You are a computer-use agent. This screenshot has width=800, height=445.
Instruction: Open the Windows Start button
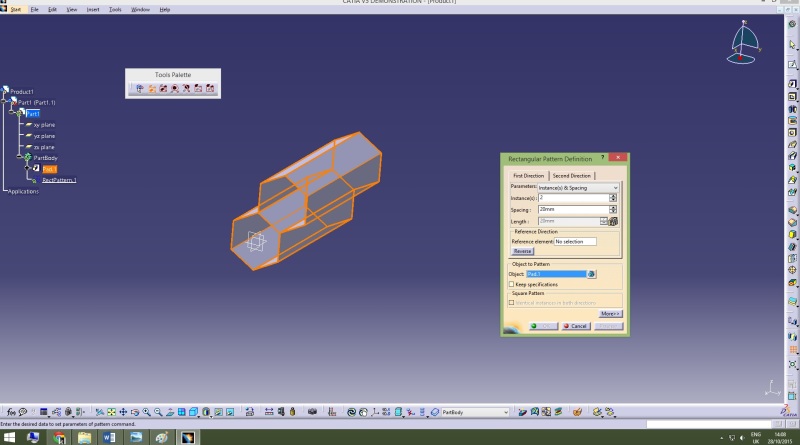[9, 437]
